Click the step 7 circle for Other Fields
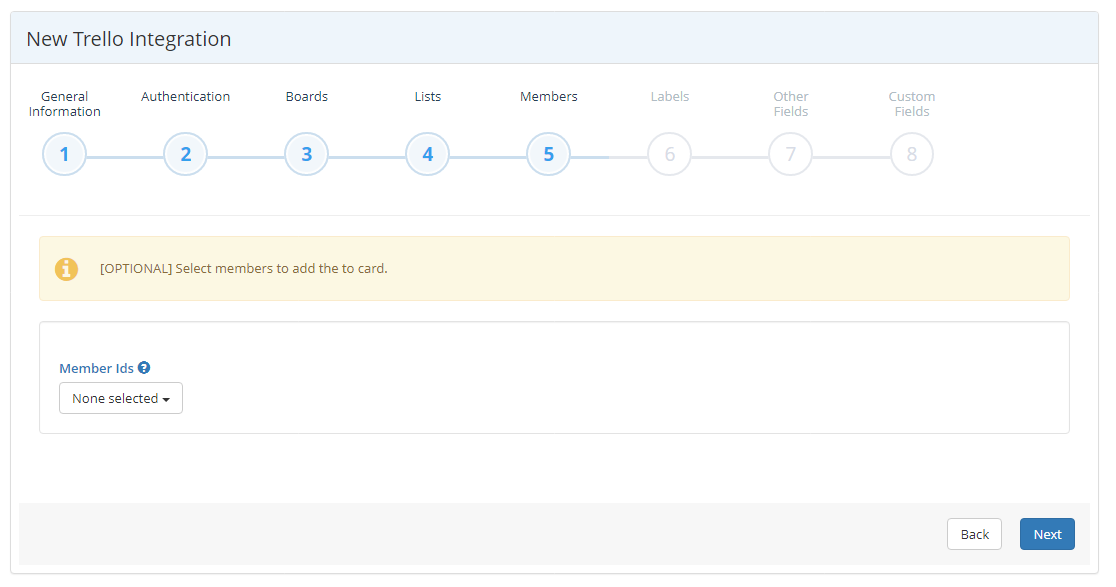1116x587 pixels. [790, 154]
